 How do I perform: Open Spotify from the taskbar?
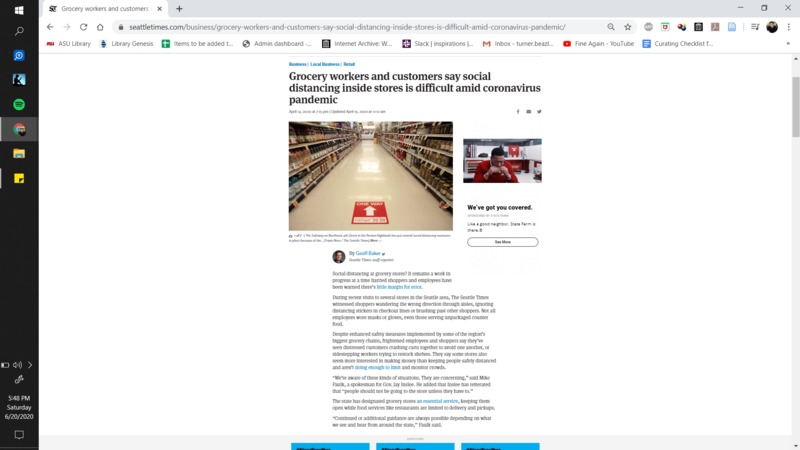[19, 105]
